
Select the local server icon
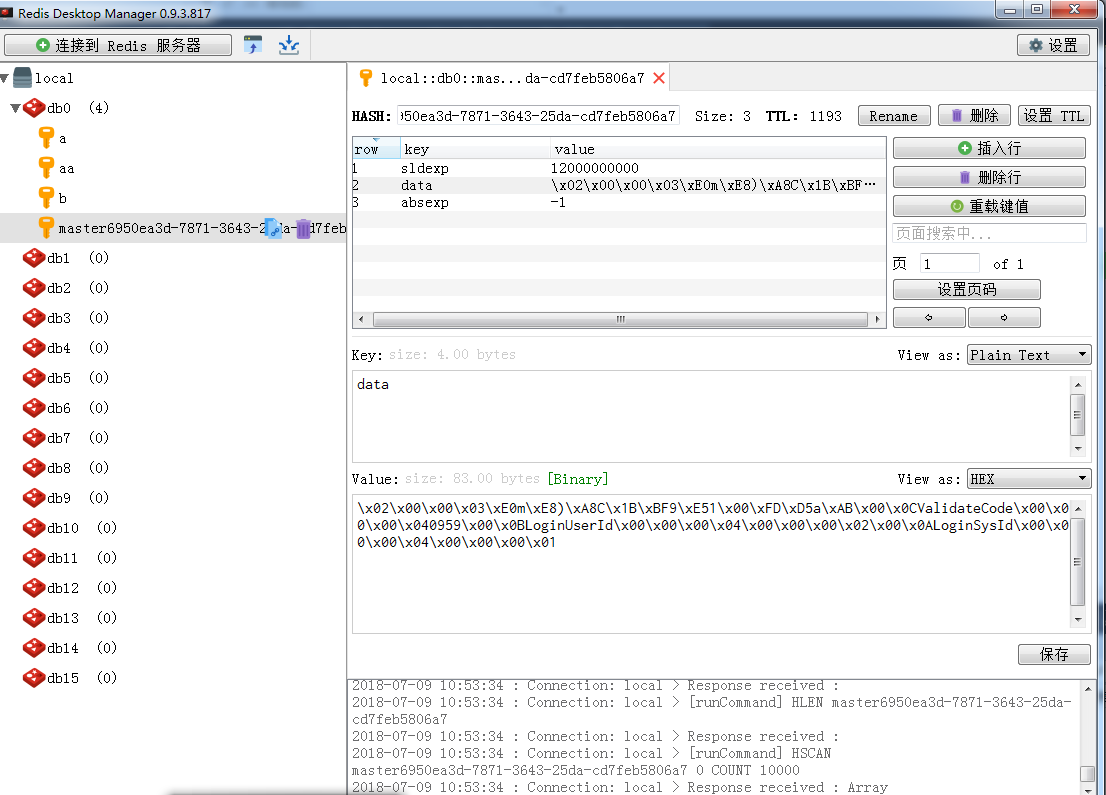pyautogui.click(x=23, y=78)
